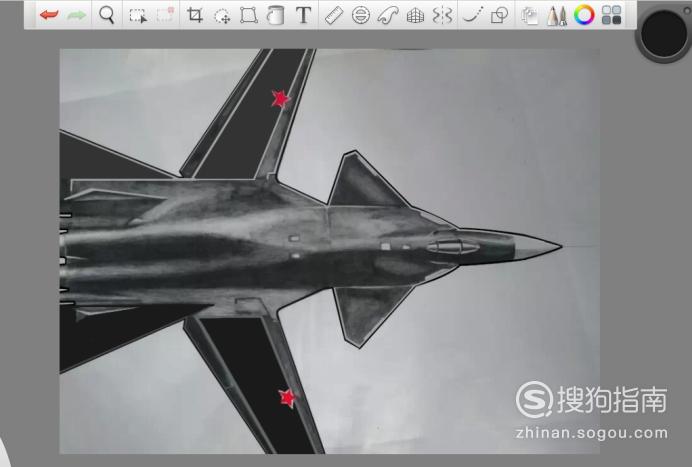Open the Layers editor icon
Viewport: 692px width, 467px height.
pos(529,16)
